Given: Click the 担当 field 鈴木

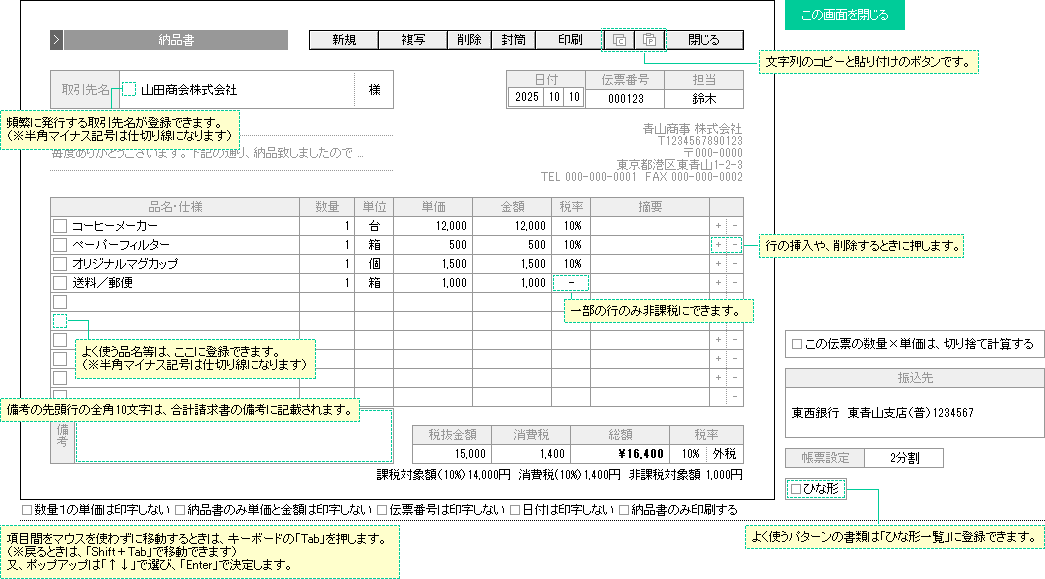Looking at the screenshot, I should pos(704,99).
